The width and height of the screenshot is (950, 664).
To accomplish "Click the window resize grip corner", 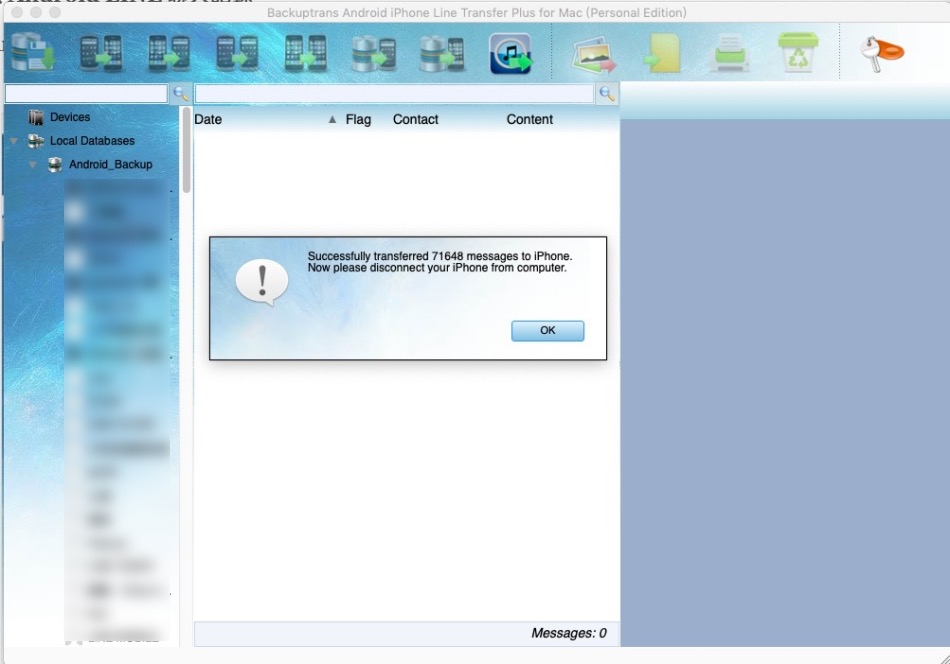I will click(944, 658).
